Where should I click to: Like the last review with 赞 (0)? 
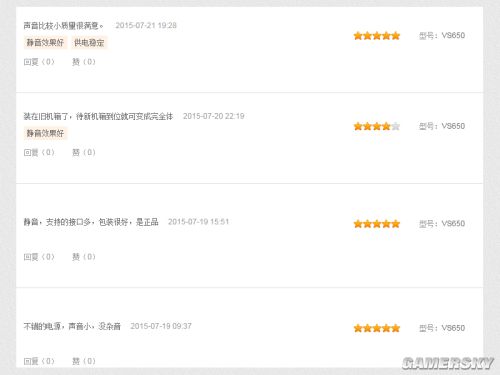[x=84, y=361]
